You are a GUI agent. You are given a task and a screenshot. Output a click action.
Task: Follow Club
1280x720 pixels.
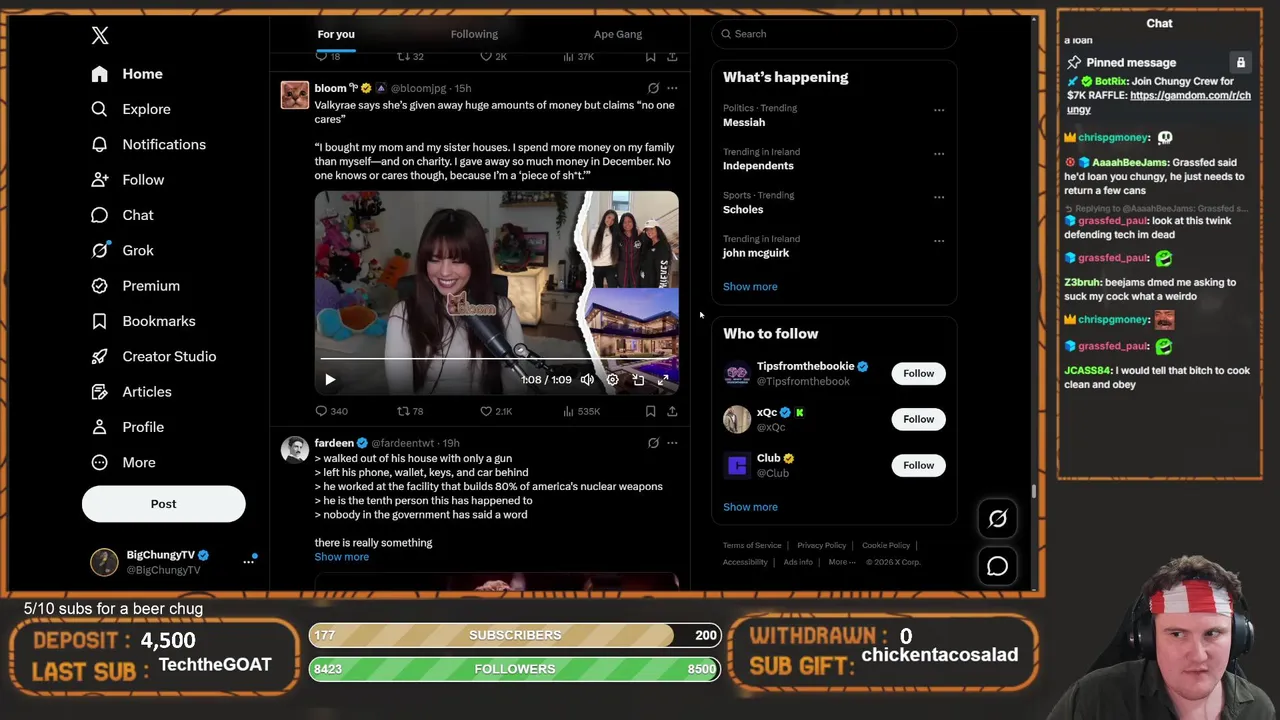coord(918,465)
